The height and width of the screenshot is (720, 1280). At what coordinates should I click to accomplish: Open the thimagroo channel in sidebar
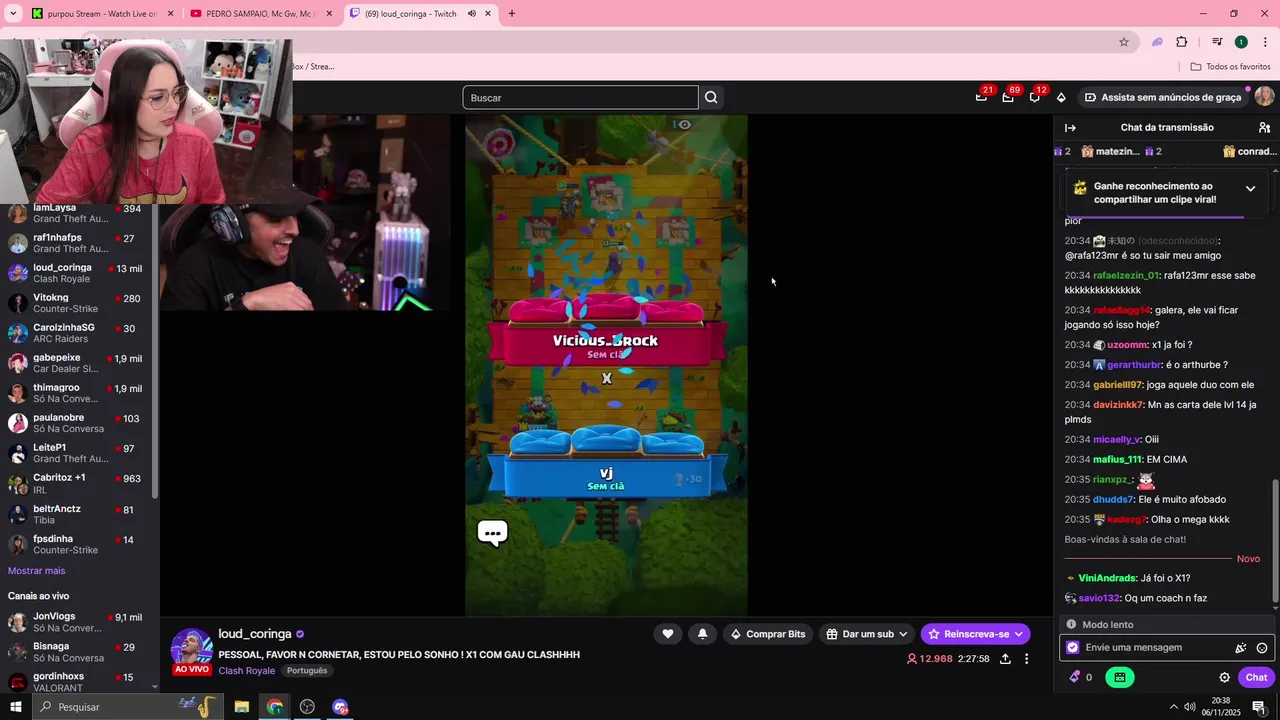(76, 393)
